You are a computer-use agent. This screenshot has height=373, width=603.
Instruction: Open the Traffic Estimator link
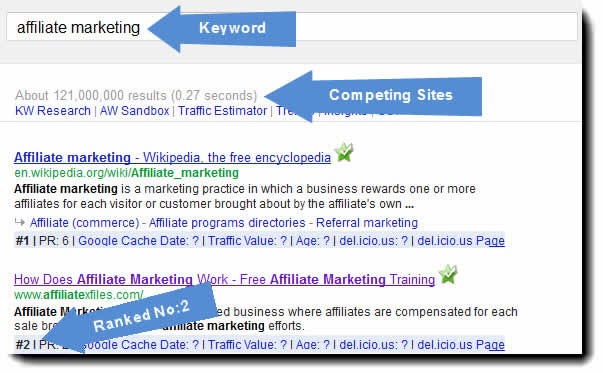222,111
